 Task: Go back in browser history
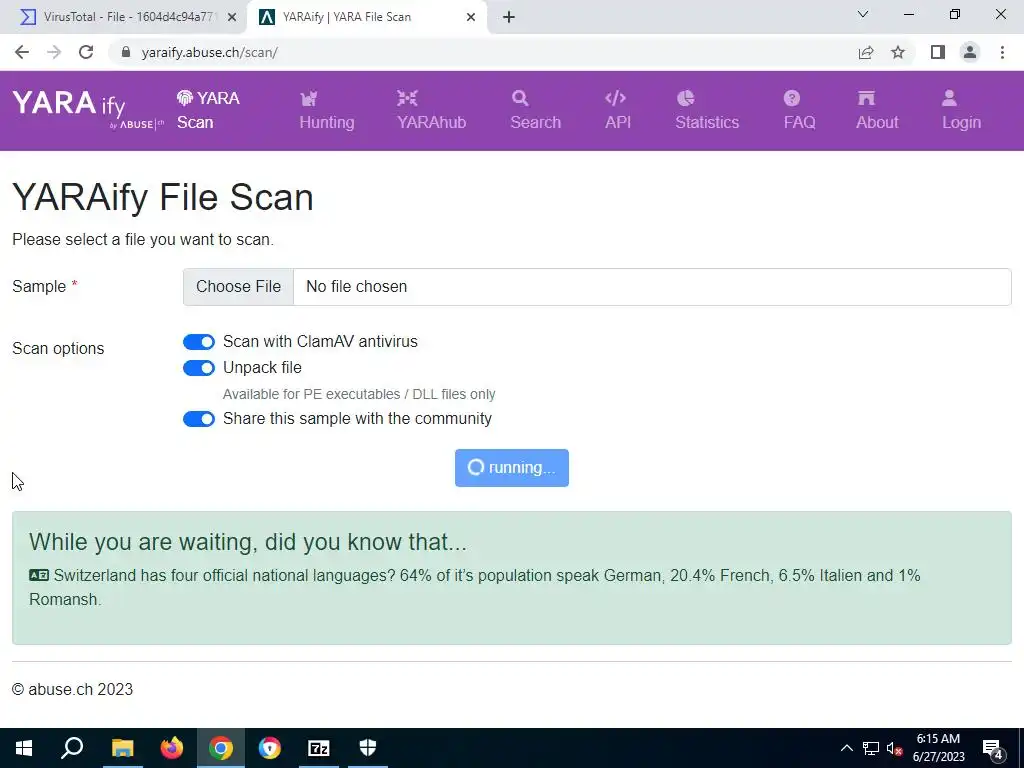pos(22,52)
